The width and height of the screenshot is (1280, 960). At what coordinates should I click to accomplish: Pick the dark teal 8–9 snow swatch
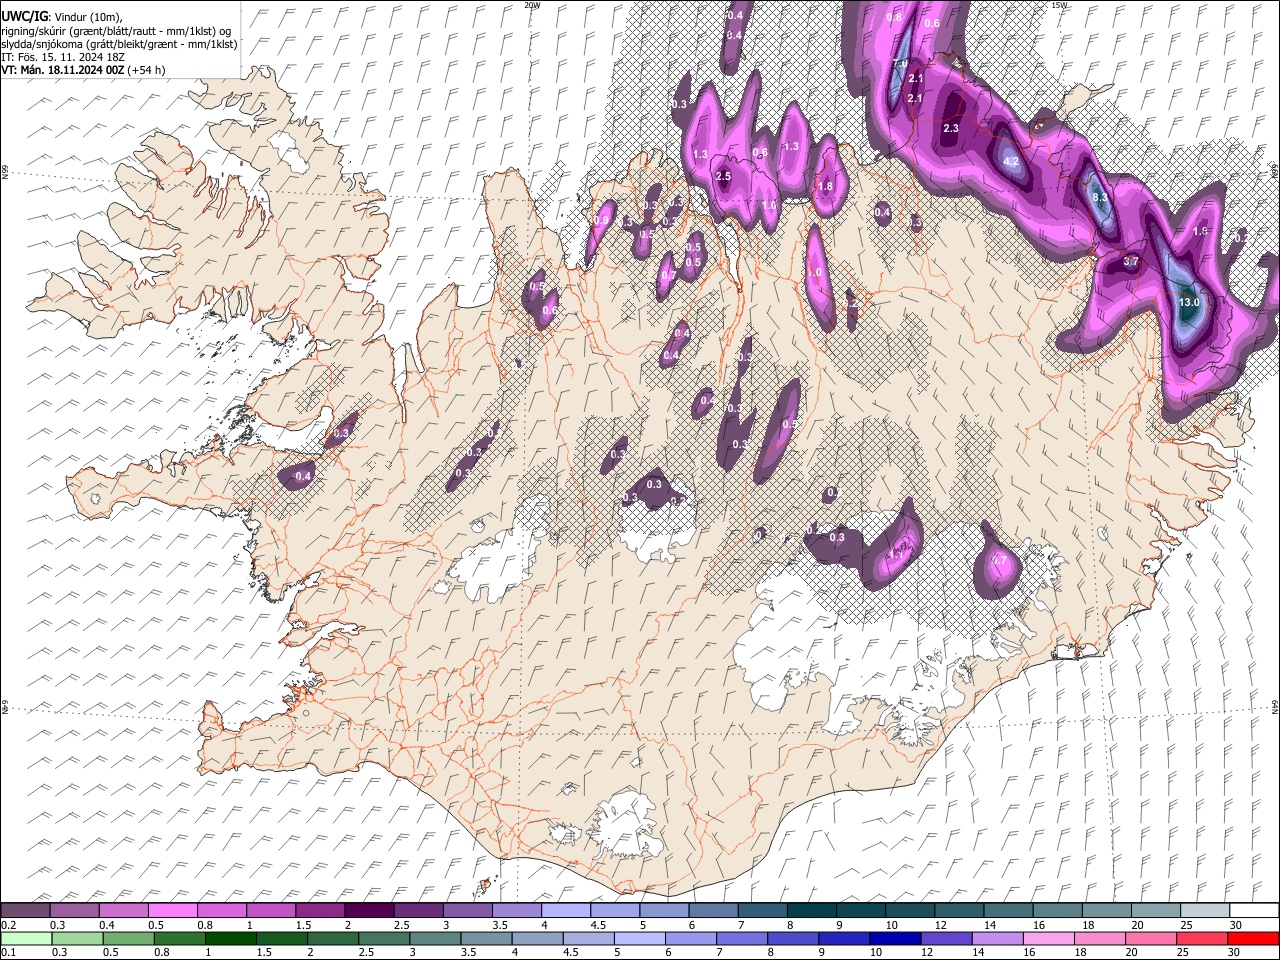811,911
